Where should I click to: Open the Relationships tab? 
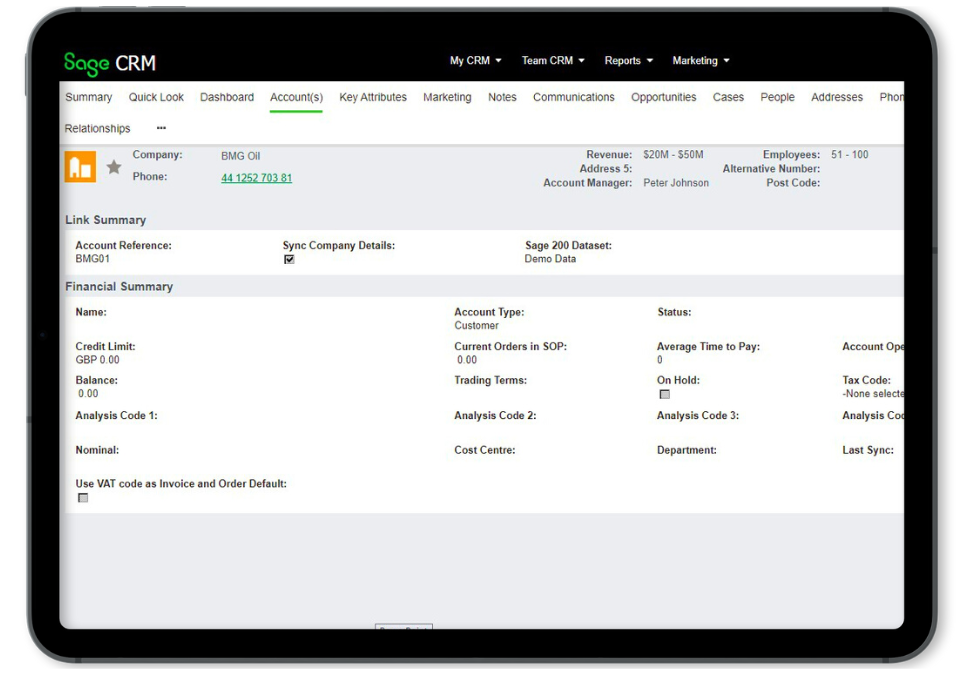coord(98,128)
